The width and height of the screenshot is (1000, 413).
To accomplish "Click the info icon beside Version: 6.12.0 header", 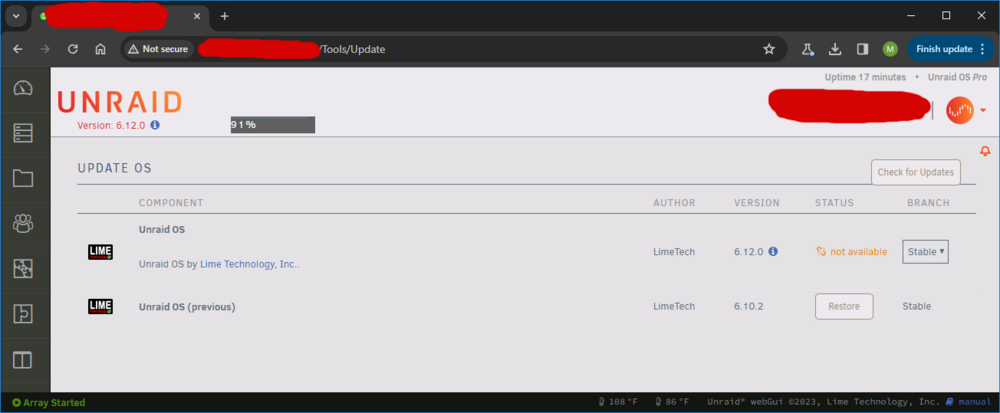I will tap(155, 126).
